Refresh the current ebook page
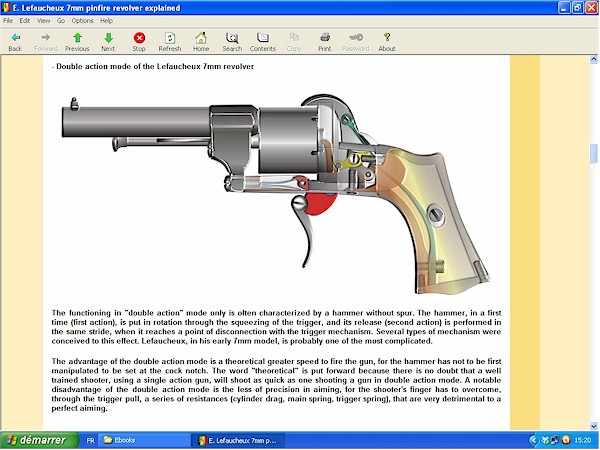 [x=170, y=42]
